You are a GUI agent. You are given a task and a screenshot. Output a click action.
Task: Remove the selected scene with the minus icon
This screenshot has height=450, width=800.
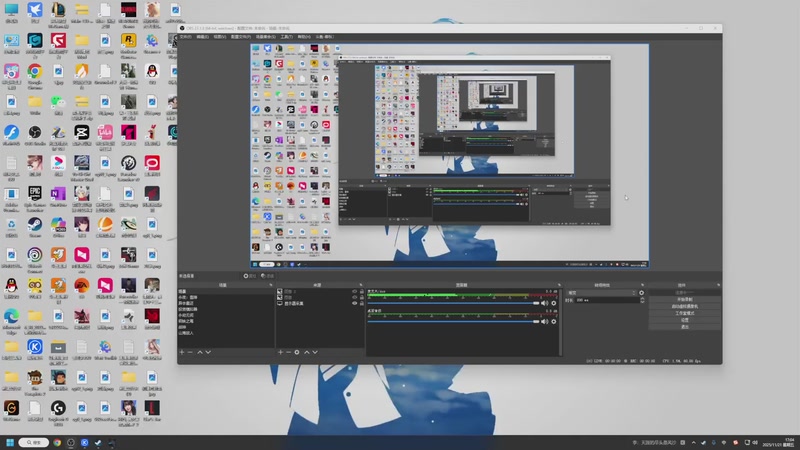190,352
